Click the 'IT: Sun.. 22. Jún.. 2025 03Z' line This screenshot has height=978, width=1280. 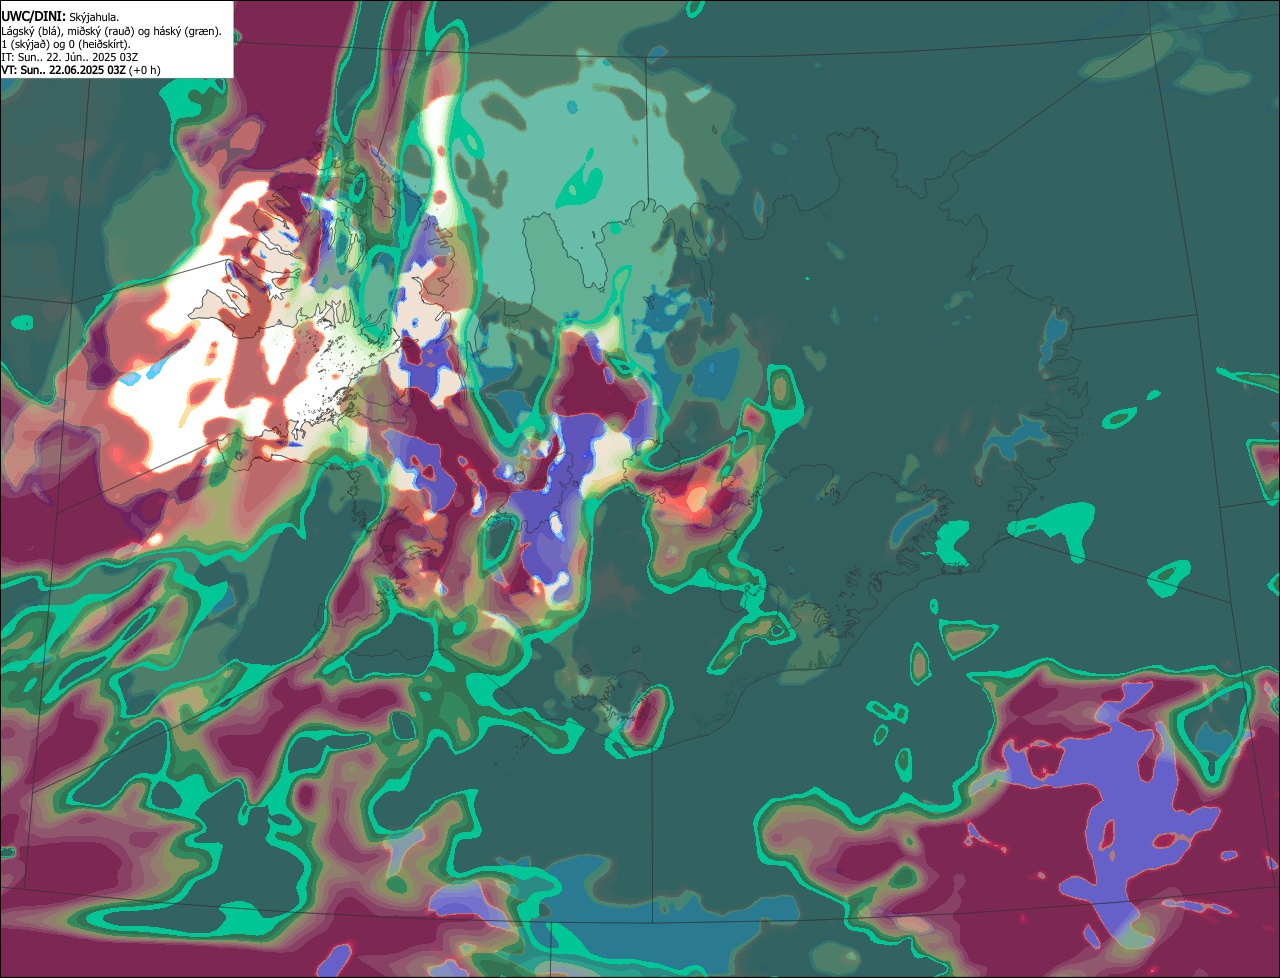pyautogui.click(x=69, y=58)
